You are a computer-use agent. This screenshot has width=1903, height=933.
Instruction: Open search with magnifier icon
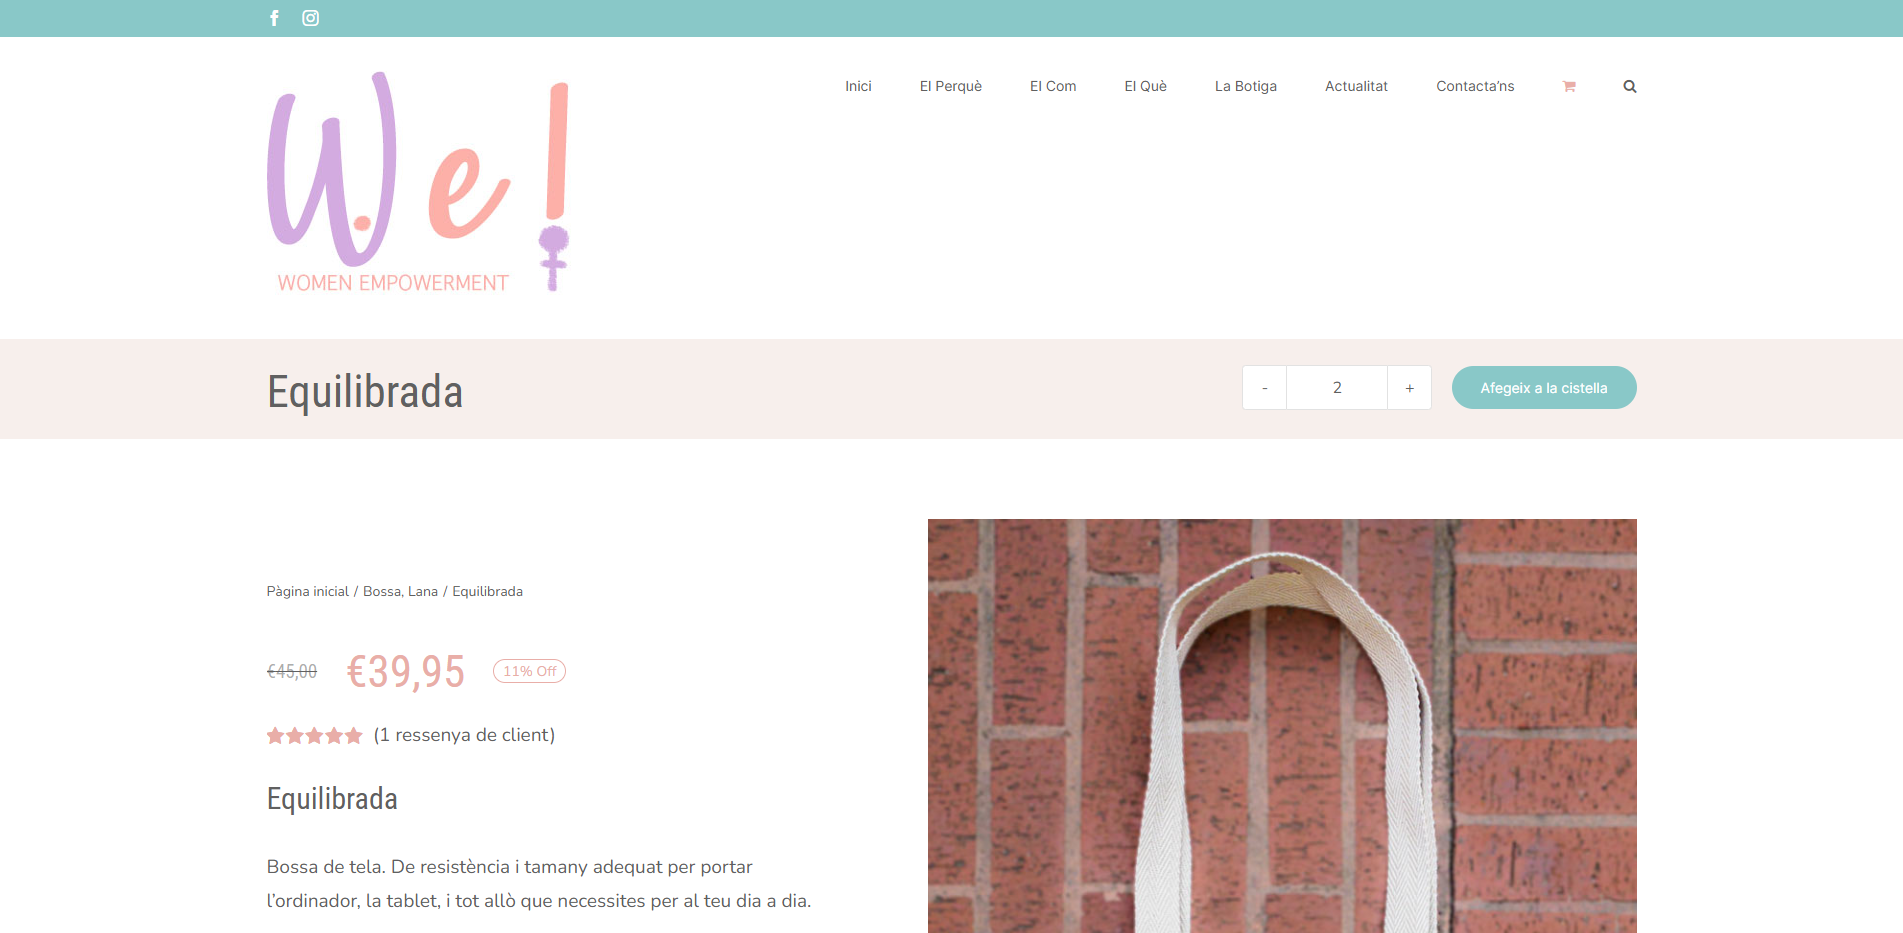pos(1630,87)
